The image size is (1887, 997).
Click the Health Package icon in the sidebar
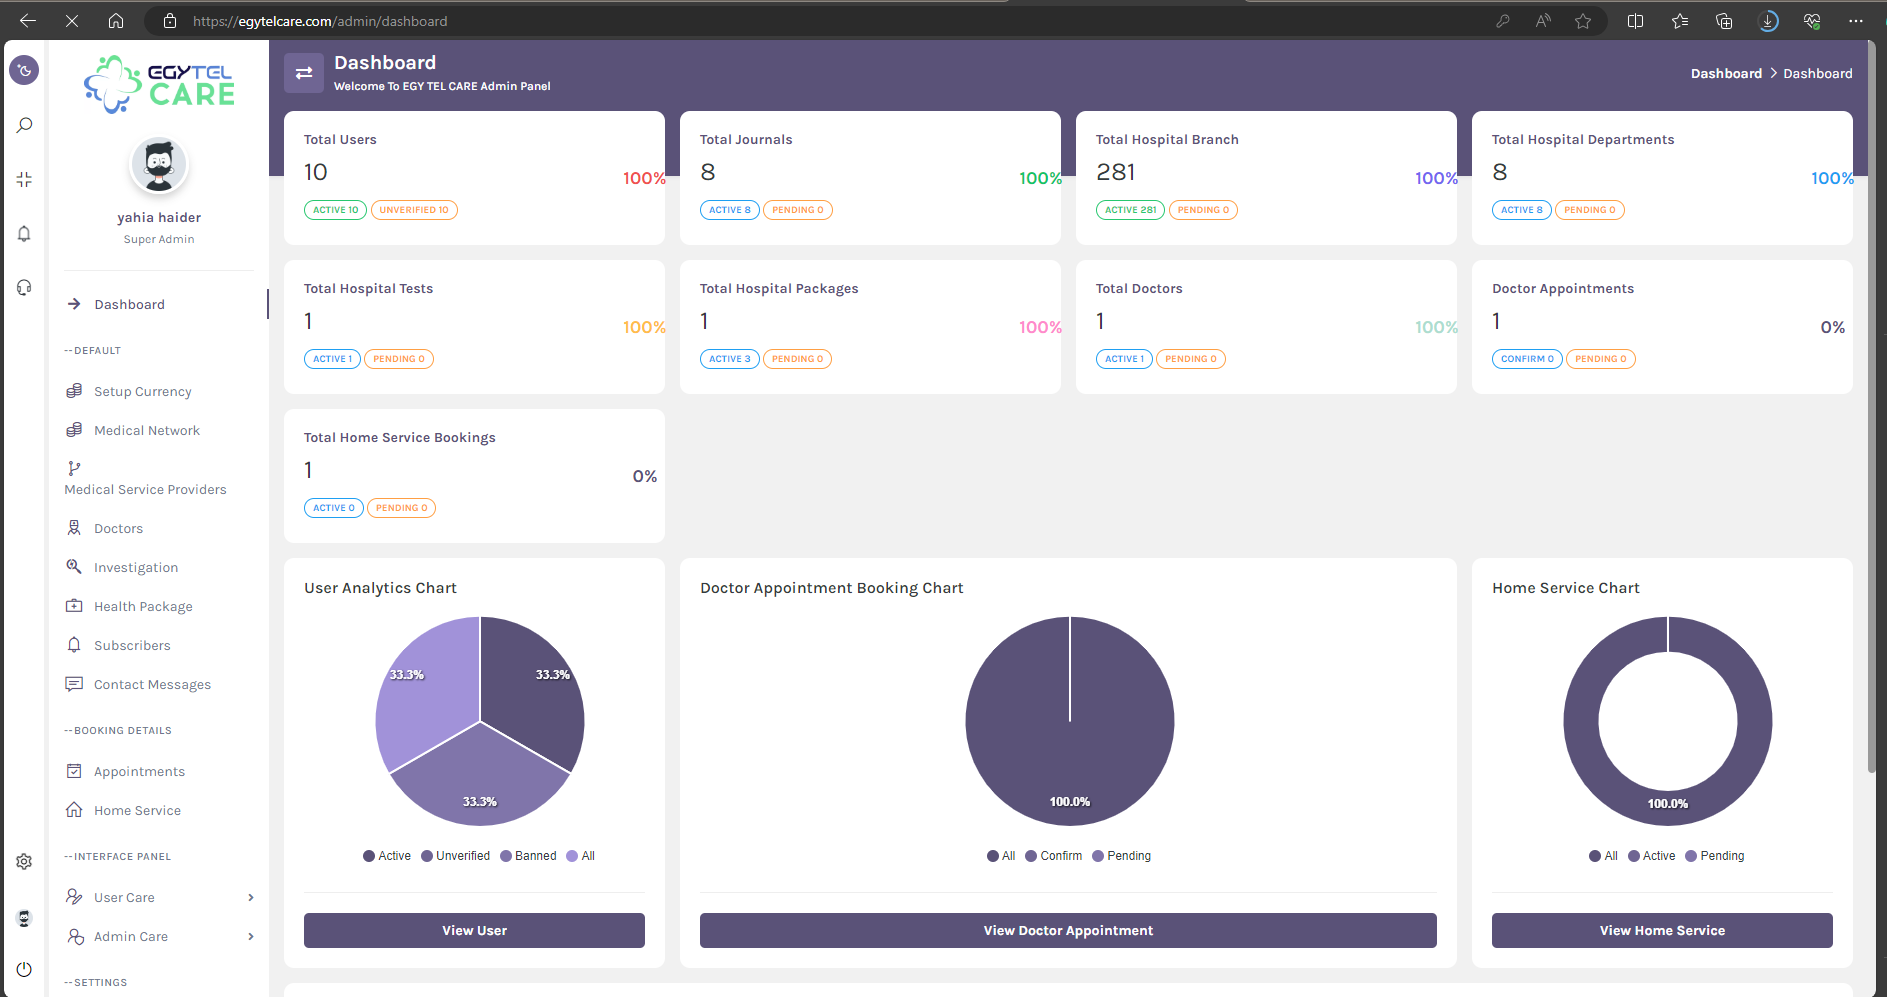pos(74,606)
